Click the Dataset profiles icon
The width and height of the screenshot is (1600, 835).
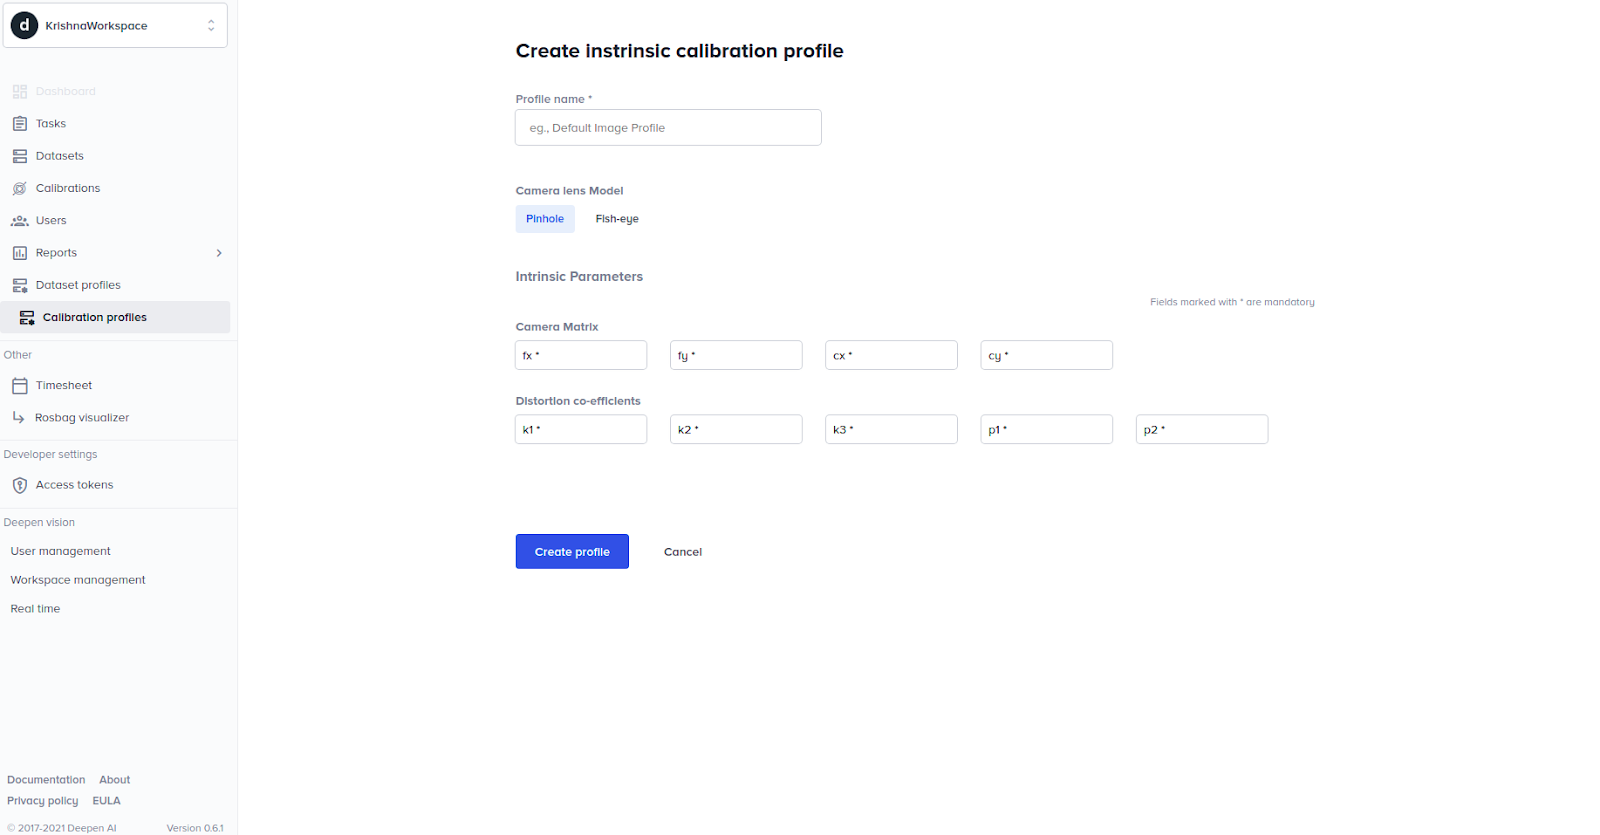[x=20, y=285]
